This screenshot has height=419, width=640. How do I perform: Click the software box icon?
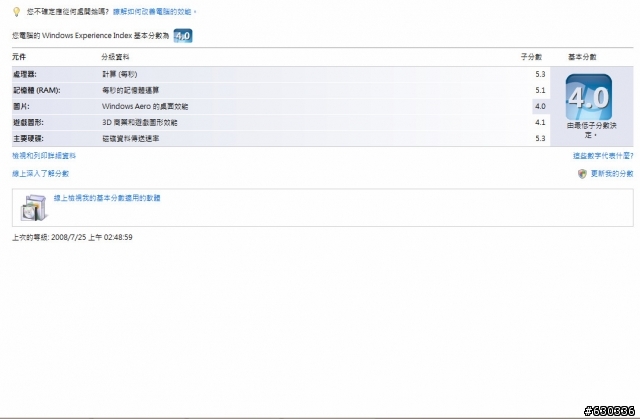33,208
